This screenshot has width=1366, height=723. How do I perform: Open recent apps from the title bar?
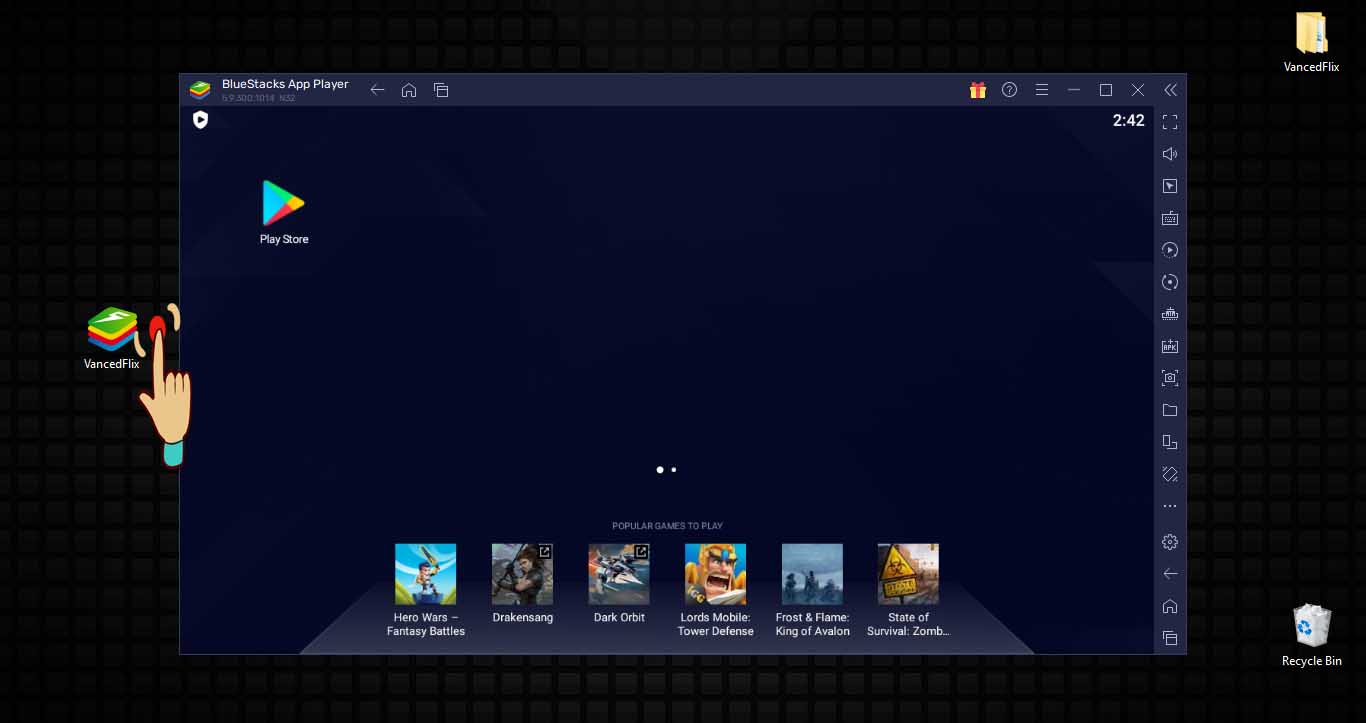441,90
